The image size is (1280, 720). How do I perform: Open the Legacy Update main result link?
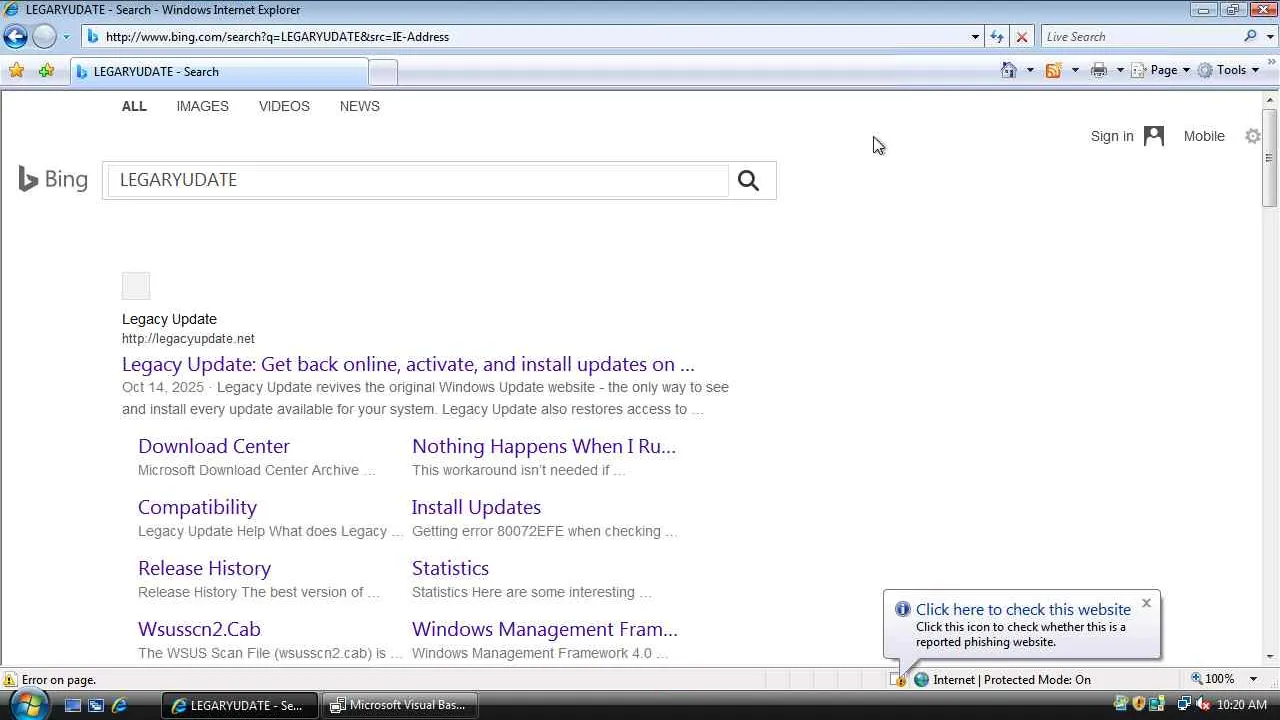pos(408,364)
